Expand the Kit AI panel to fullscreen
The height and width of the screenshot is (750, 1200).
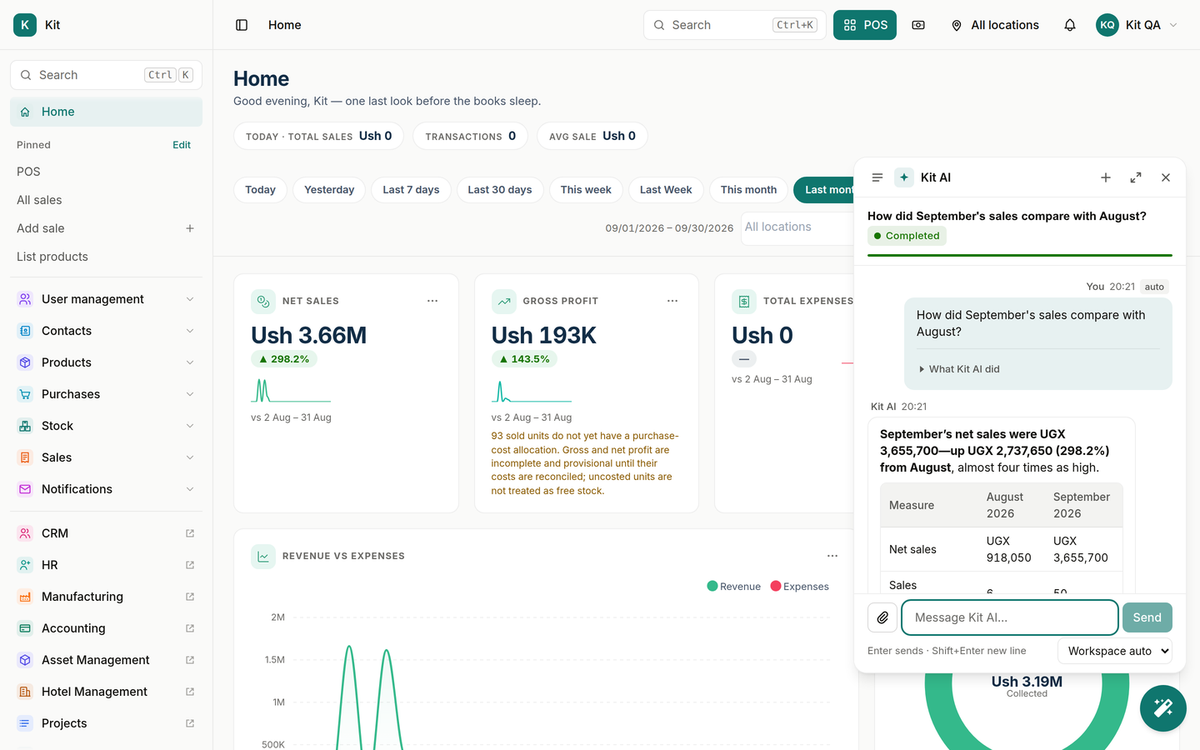[1136, 177]
